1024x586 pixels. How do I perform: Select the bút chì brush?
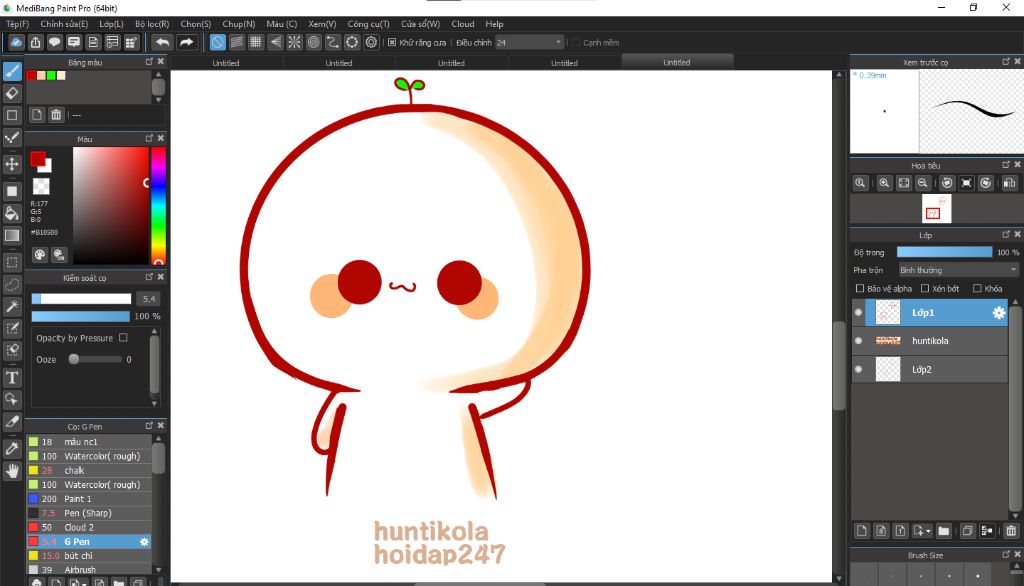(x=89, y=555)
